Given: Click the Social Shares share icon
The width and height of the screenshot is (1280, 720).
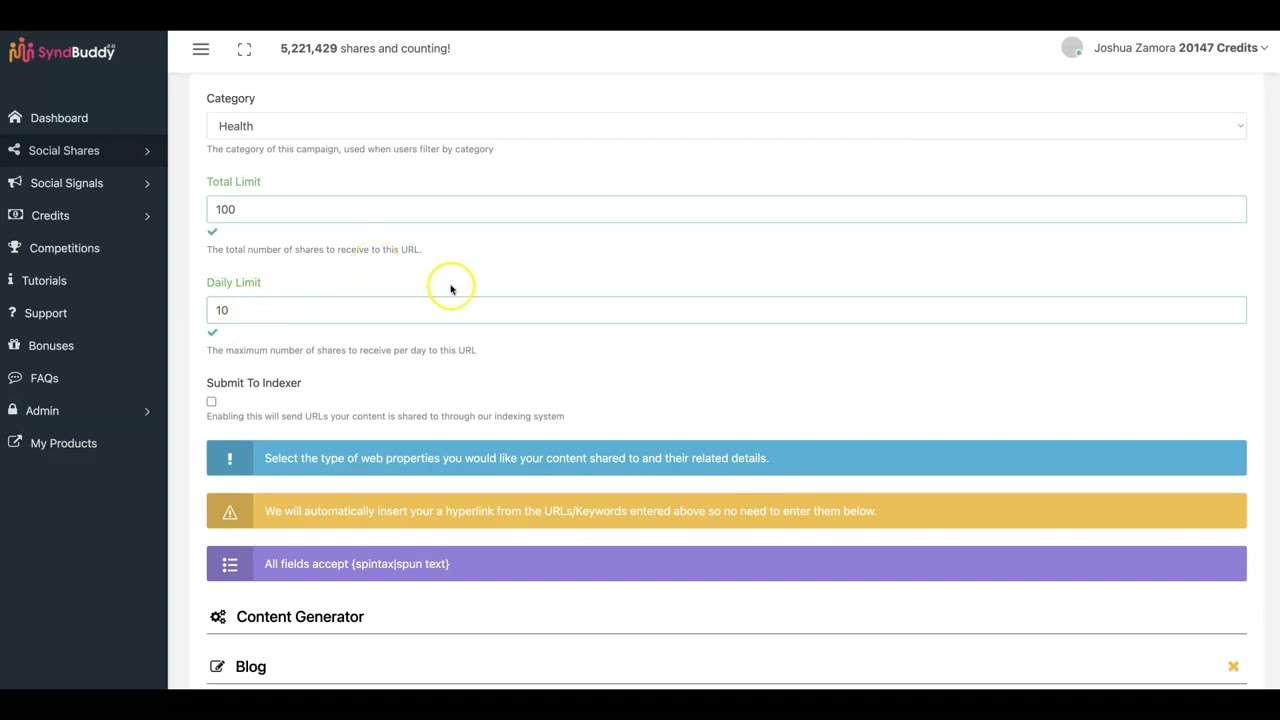Looking at the screenshot, I should (x=14, y=150).
